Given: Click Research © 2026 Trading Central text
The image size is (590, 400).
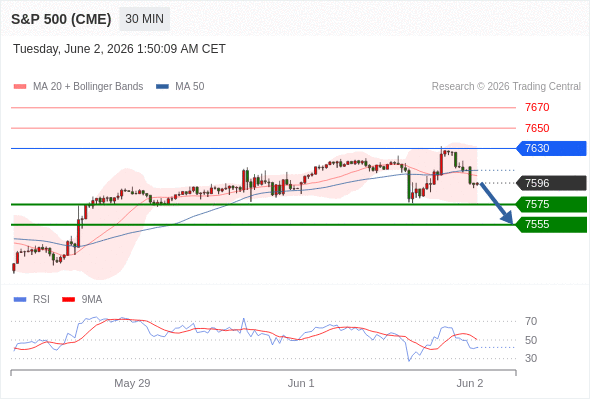Looking at the screenshot, I should (506, 87).
